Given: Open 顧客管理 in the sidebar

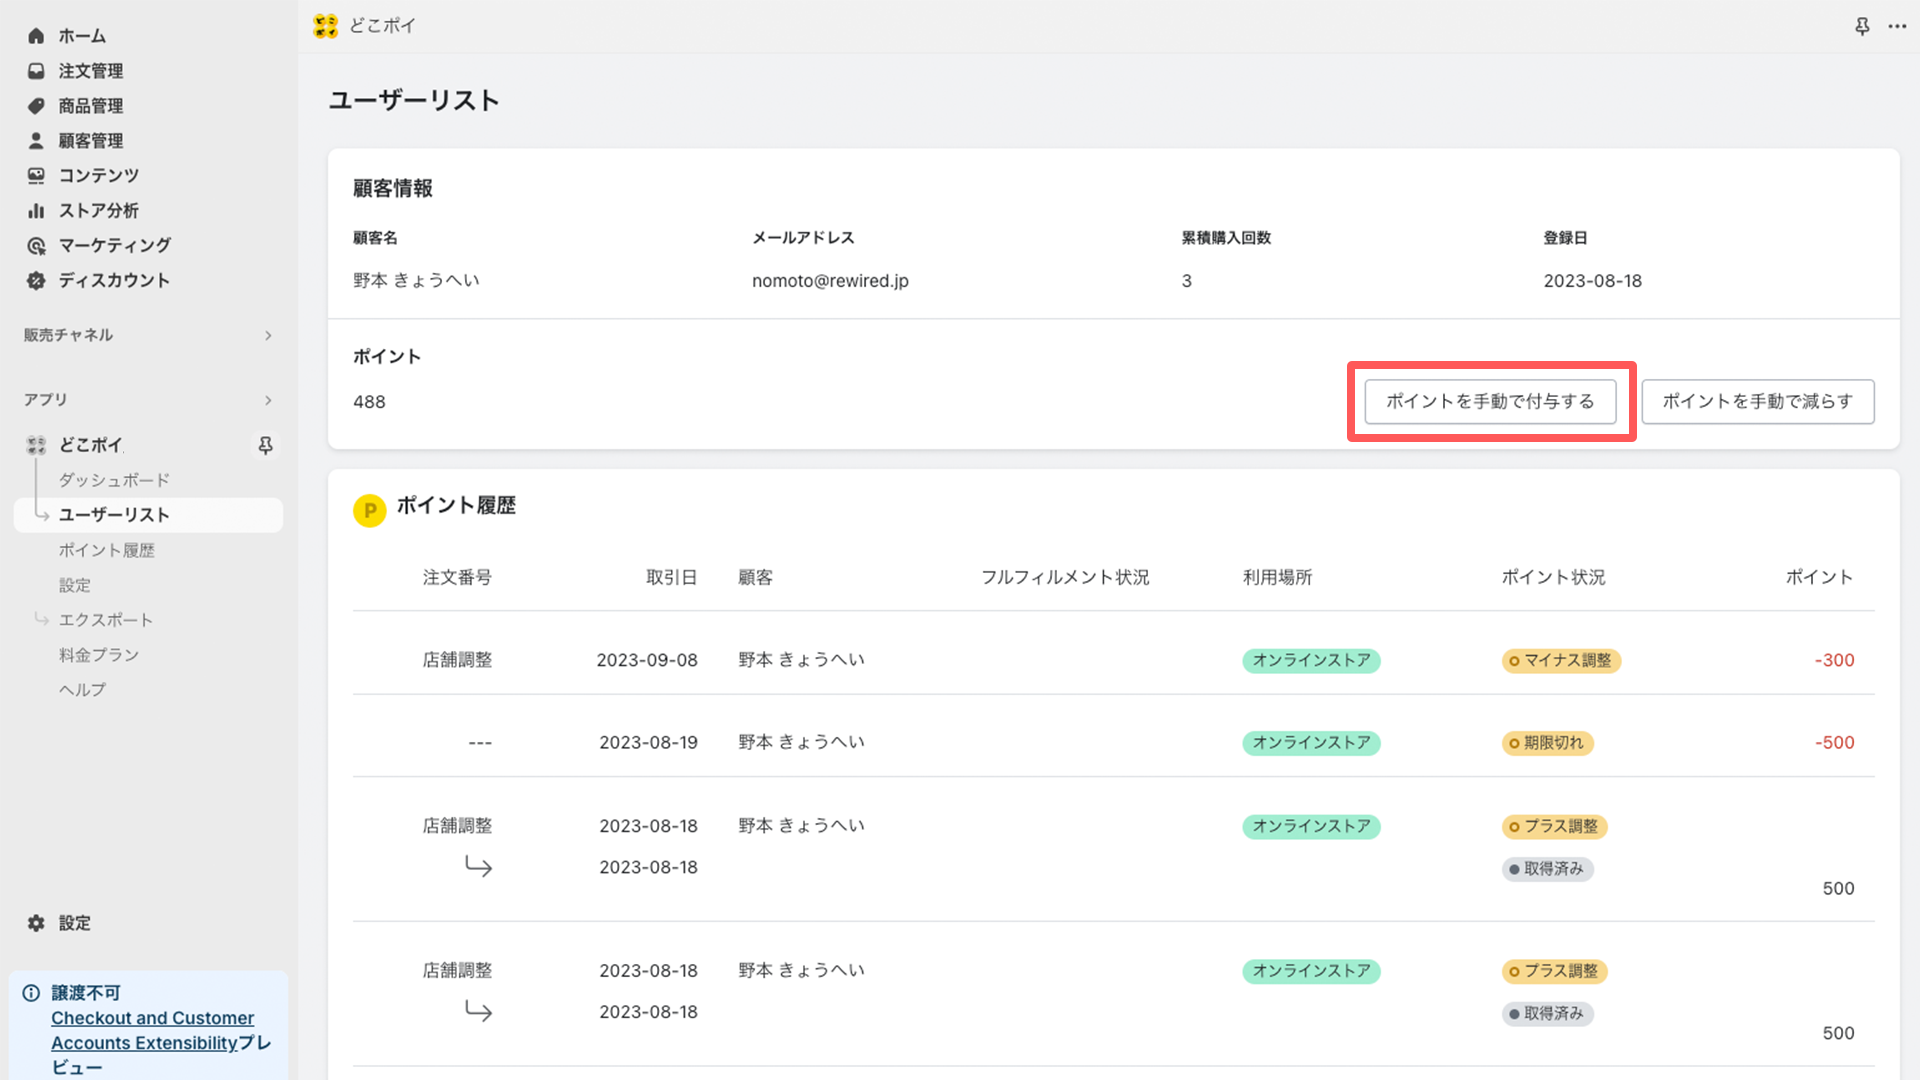Looking at the screenshot, I should (x=91, y=141).
